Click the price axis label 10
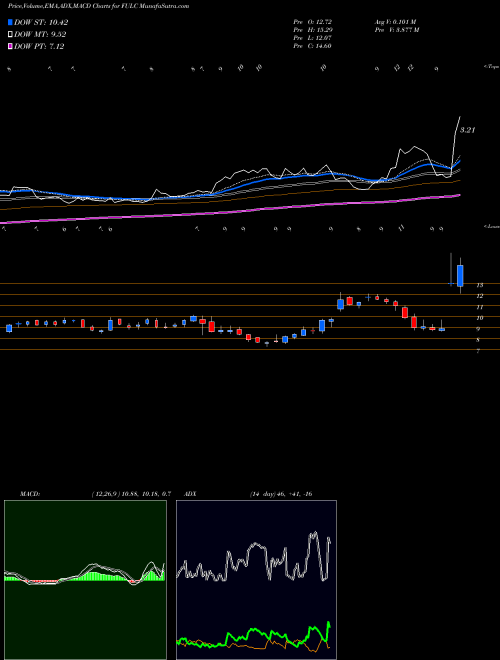 click(479, 318)
